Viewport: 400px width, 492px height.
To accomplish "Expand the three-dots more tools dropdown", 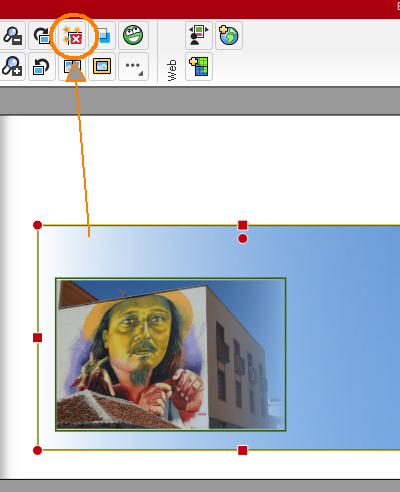I will click(x=133, y=66).
